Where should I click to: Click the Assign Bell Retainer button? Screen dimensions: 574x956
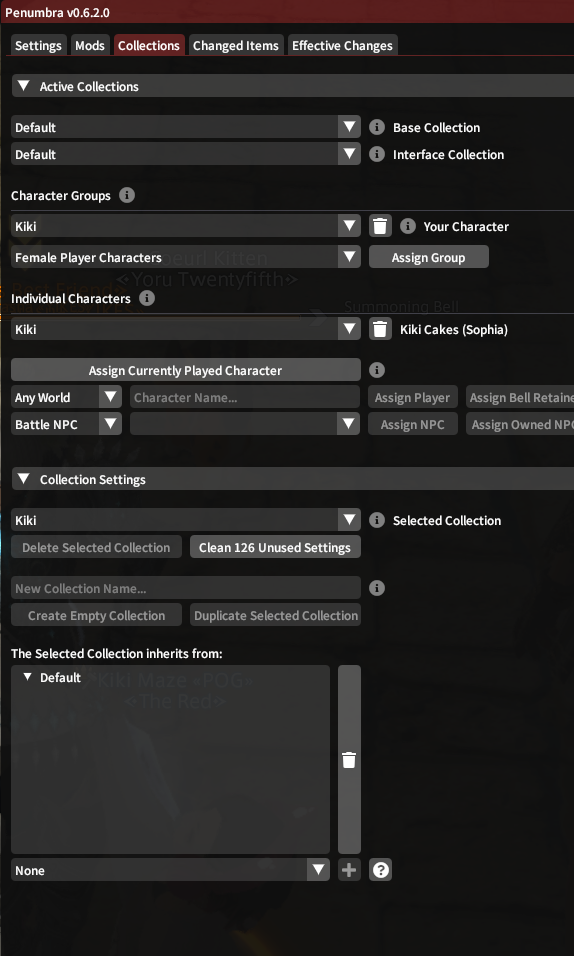520,398
